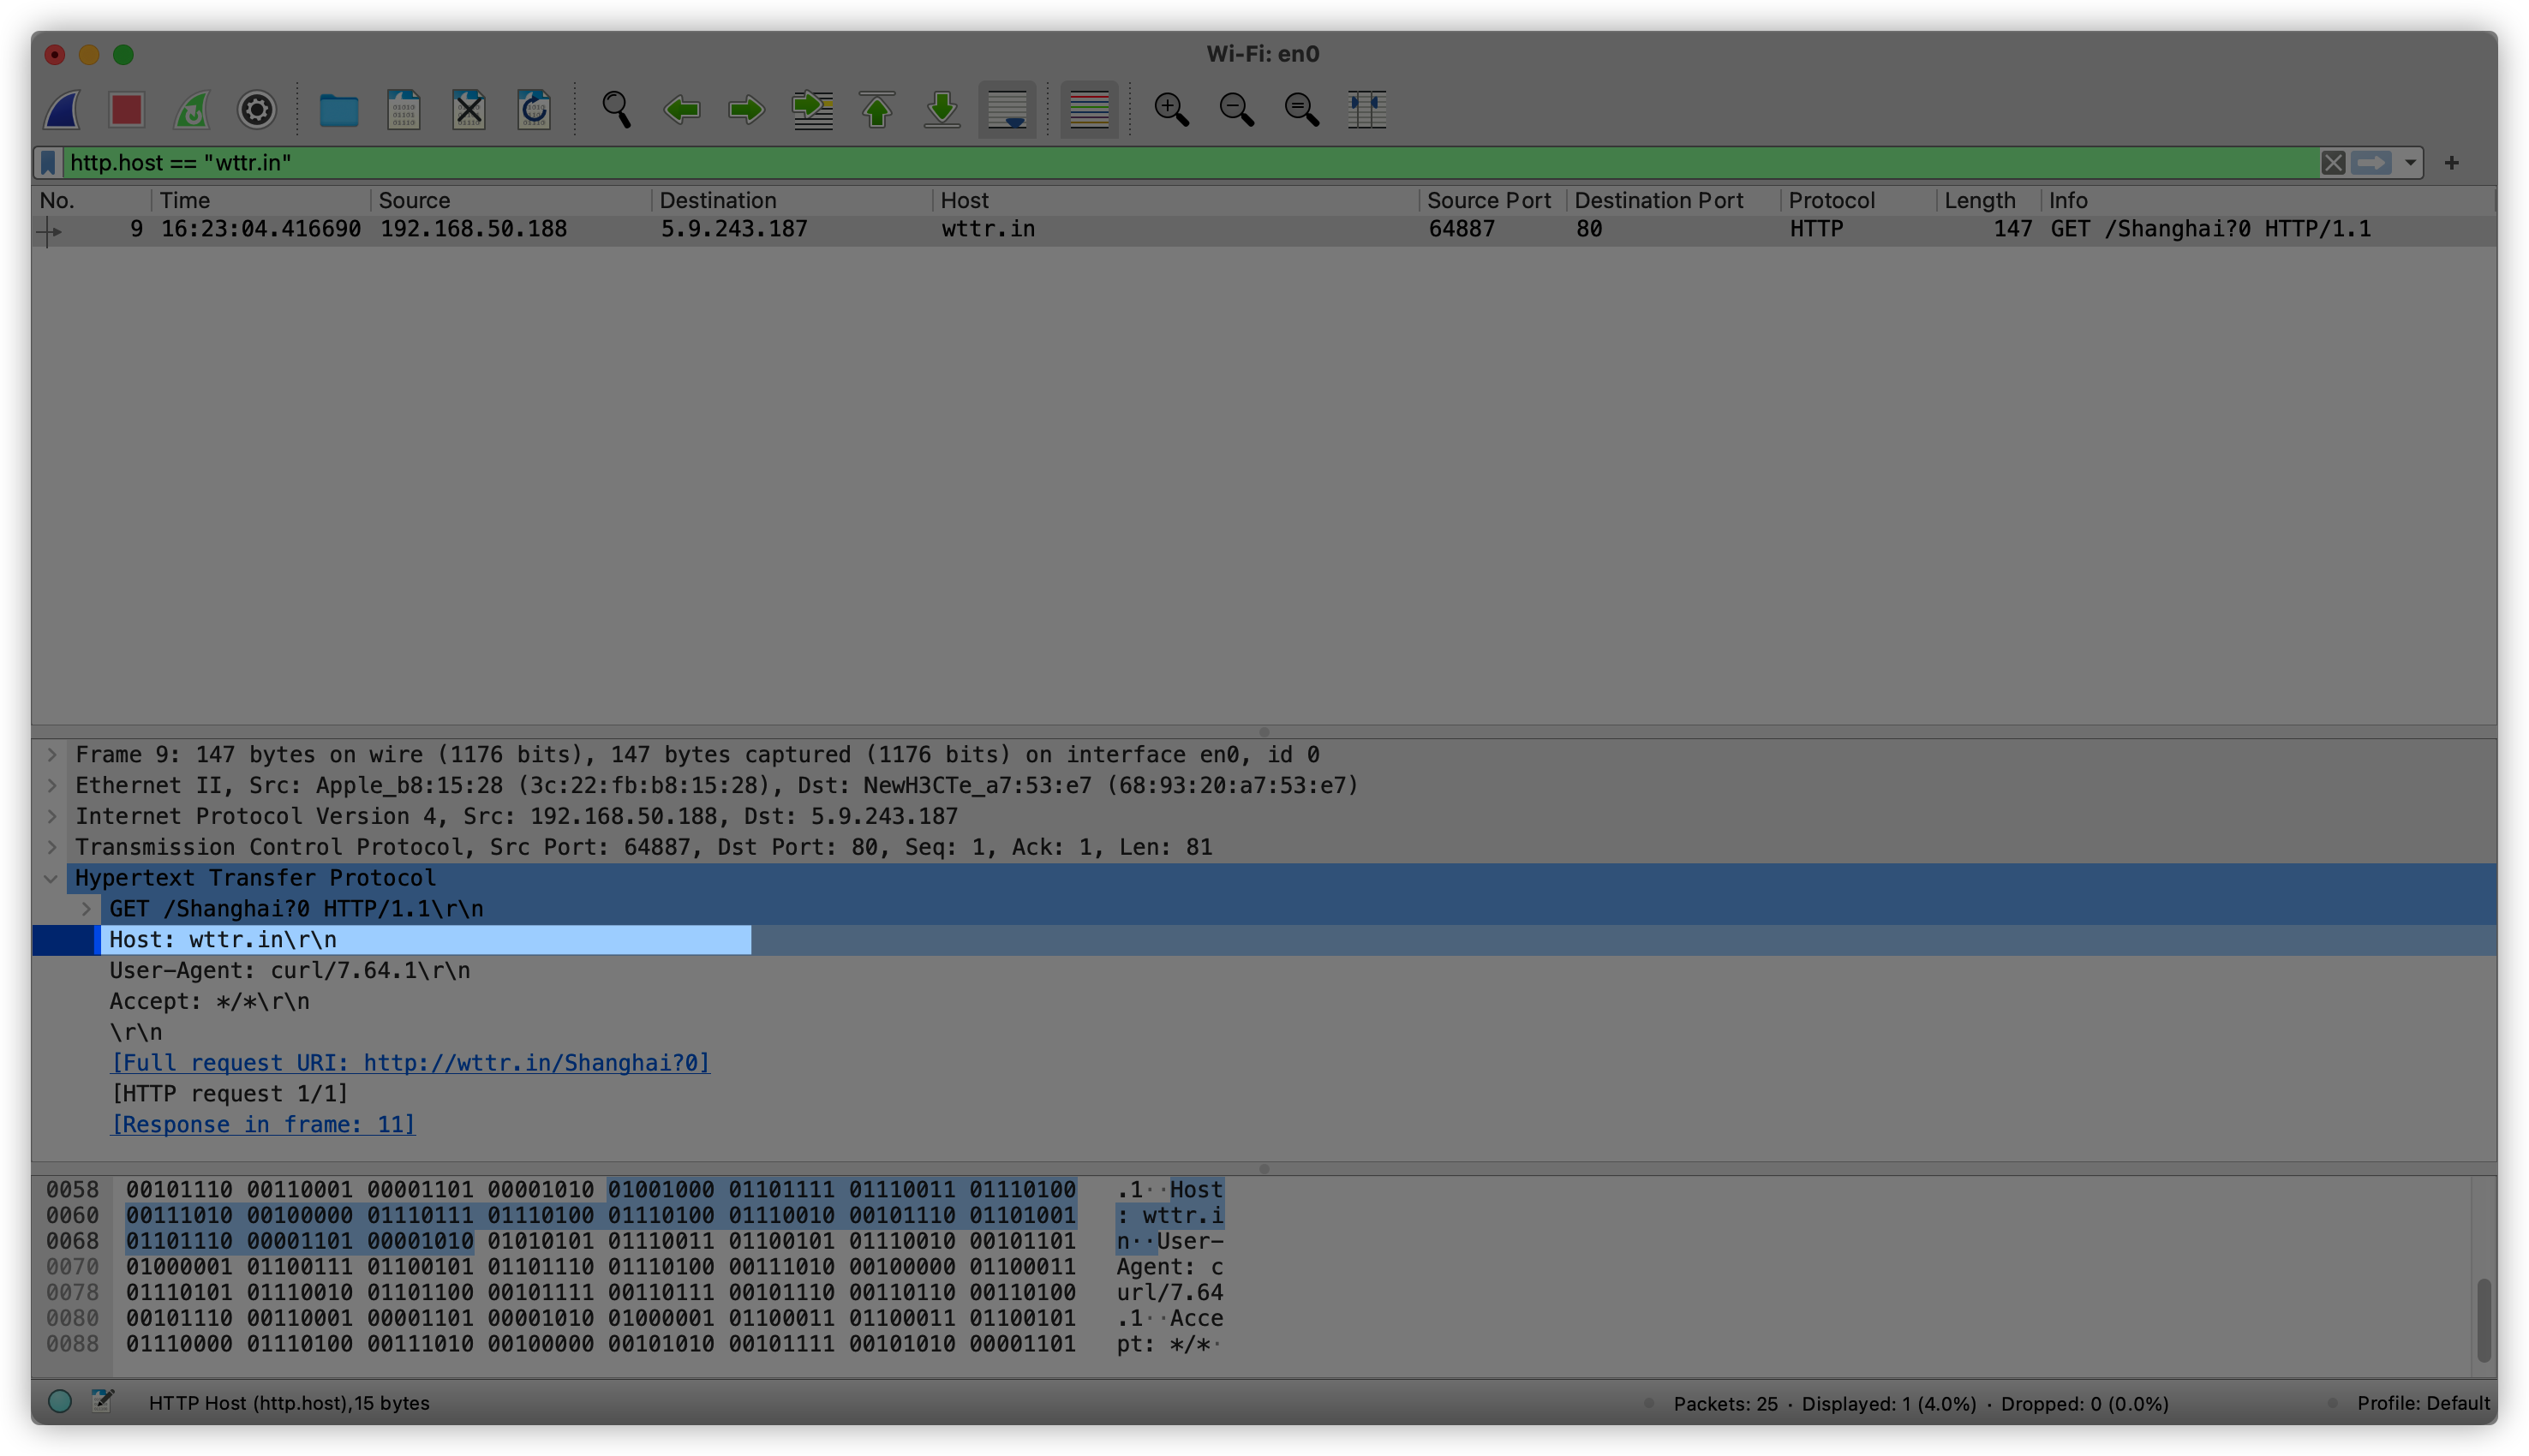
Task: Start capturing packets with shark fin icon
Action: tap(62, 109)
